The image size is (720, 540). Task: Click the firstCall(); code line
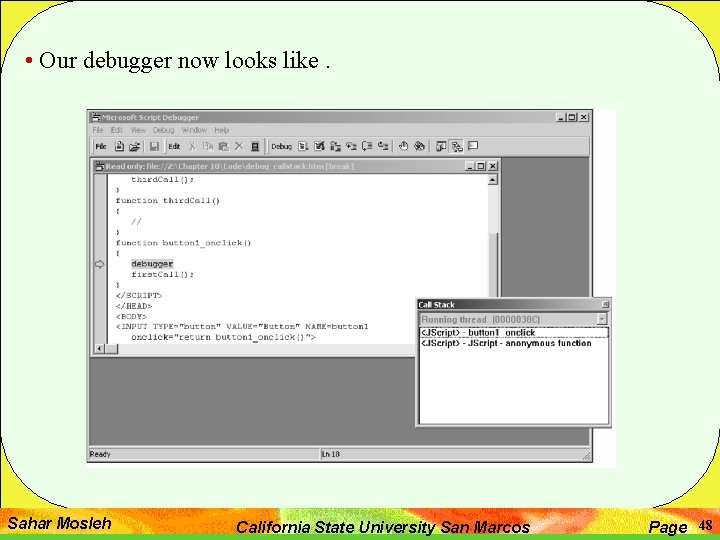[163, 275]
